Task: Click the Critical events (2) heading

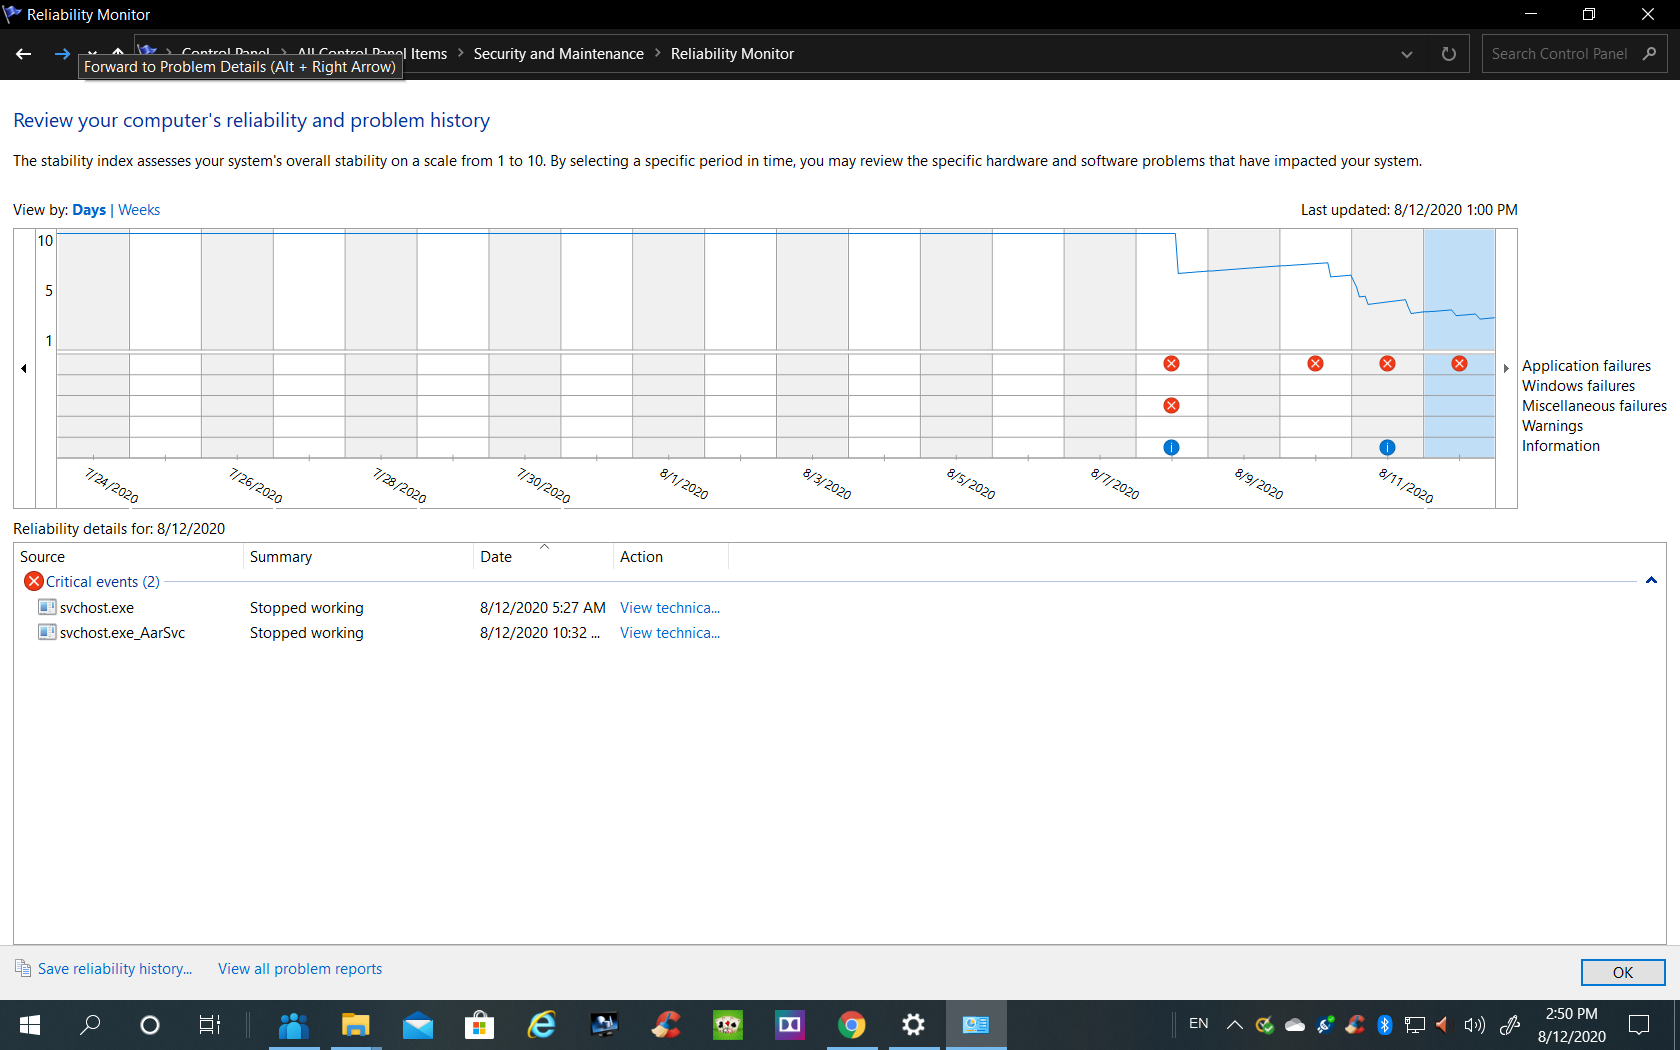Action: click(102, 582)
